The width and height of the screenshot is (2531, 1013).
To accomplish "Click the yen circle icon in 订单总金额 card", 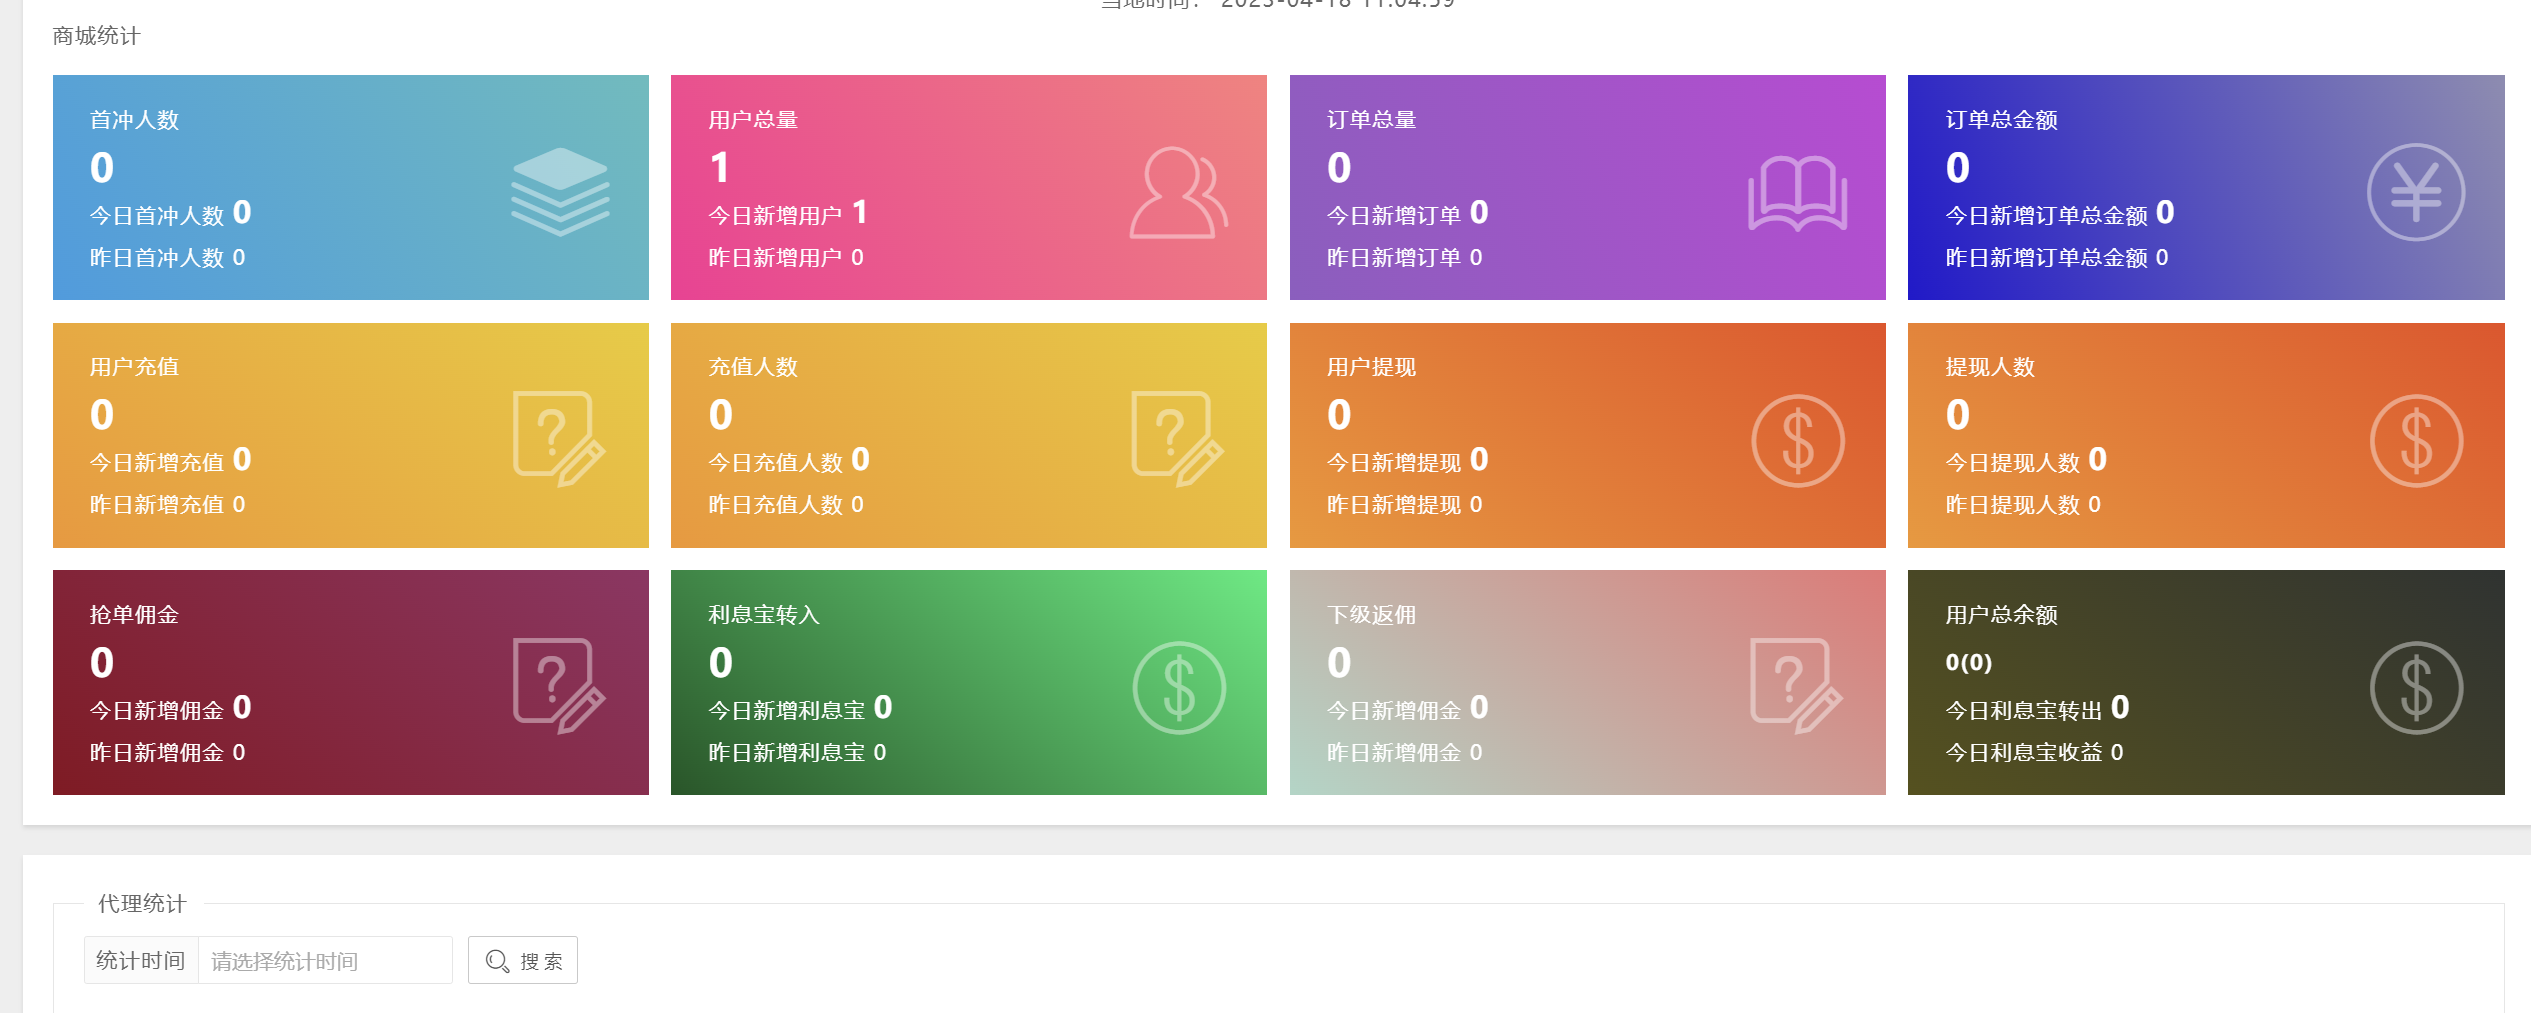I will click(x=2415, y=192).
